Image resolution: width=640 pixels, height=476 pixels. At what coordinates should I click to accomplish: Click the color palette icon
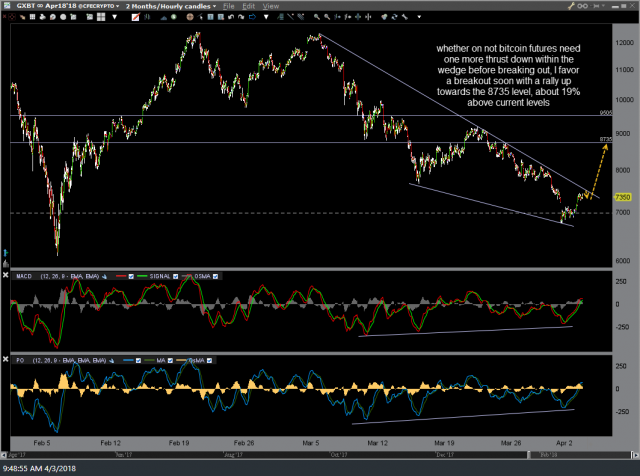(x=384, y=17)
